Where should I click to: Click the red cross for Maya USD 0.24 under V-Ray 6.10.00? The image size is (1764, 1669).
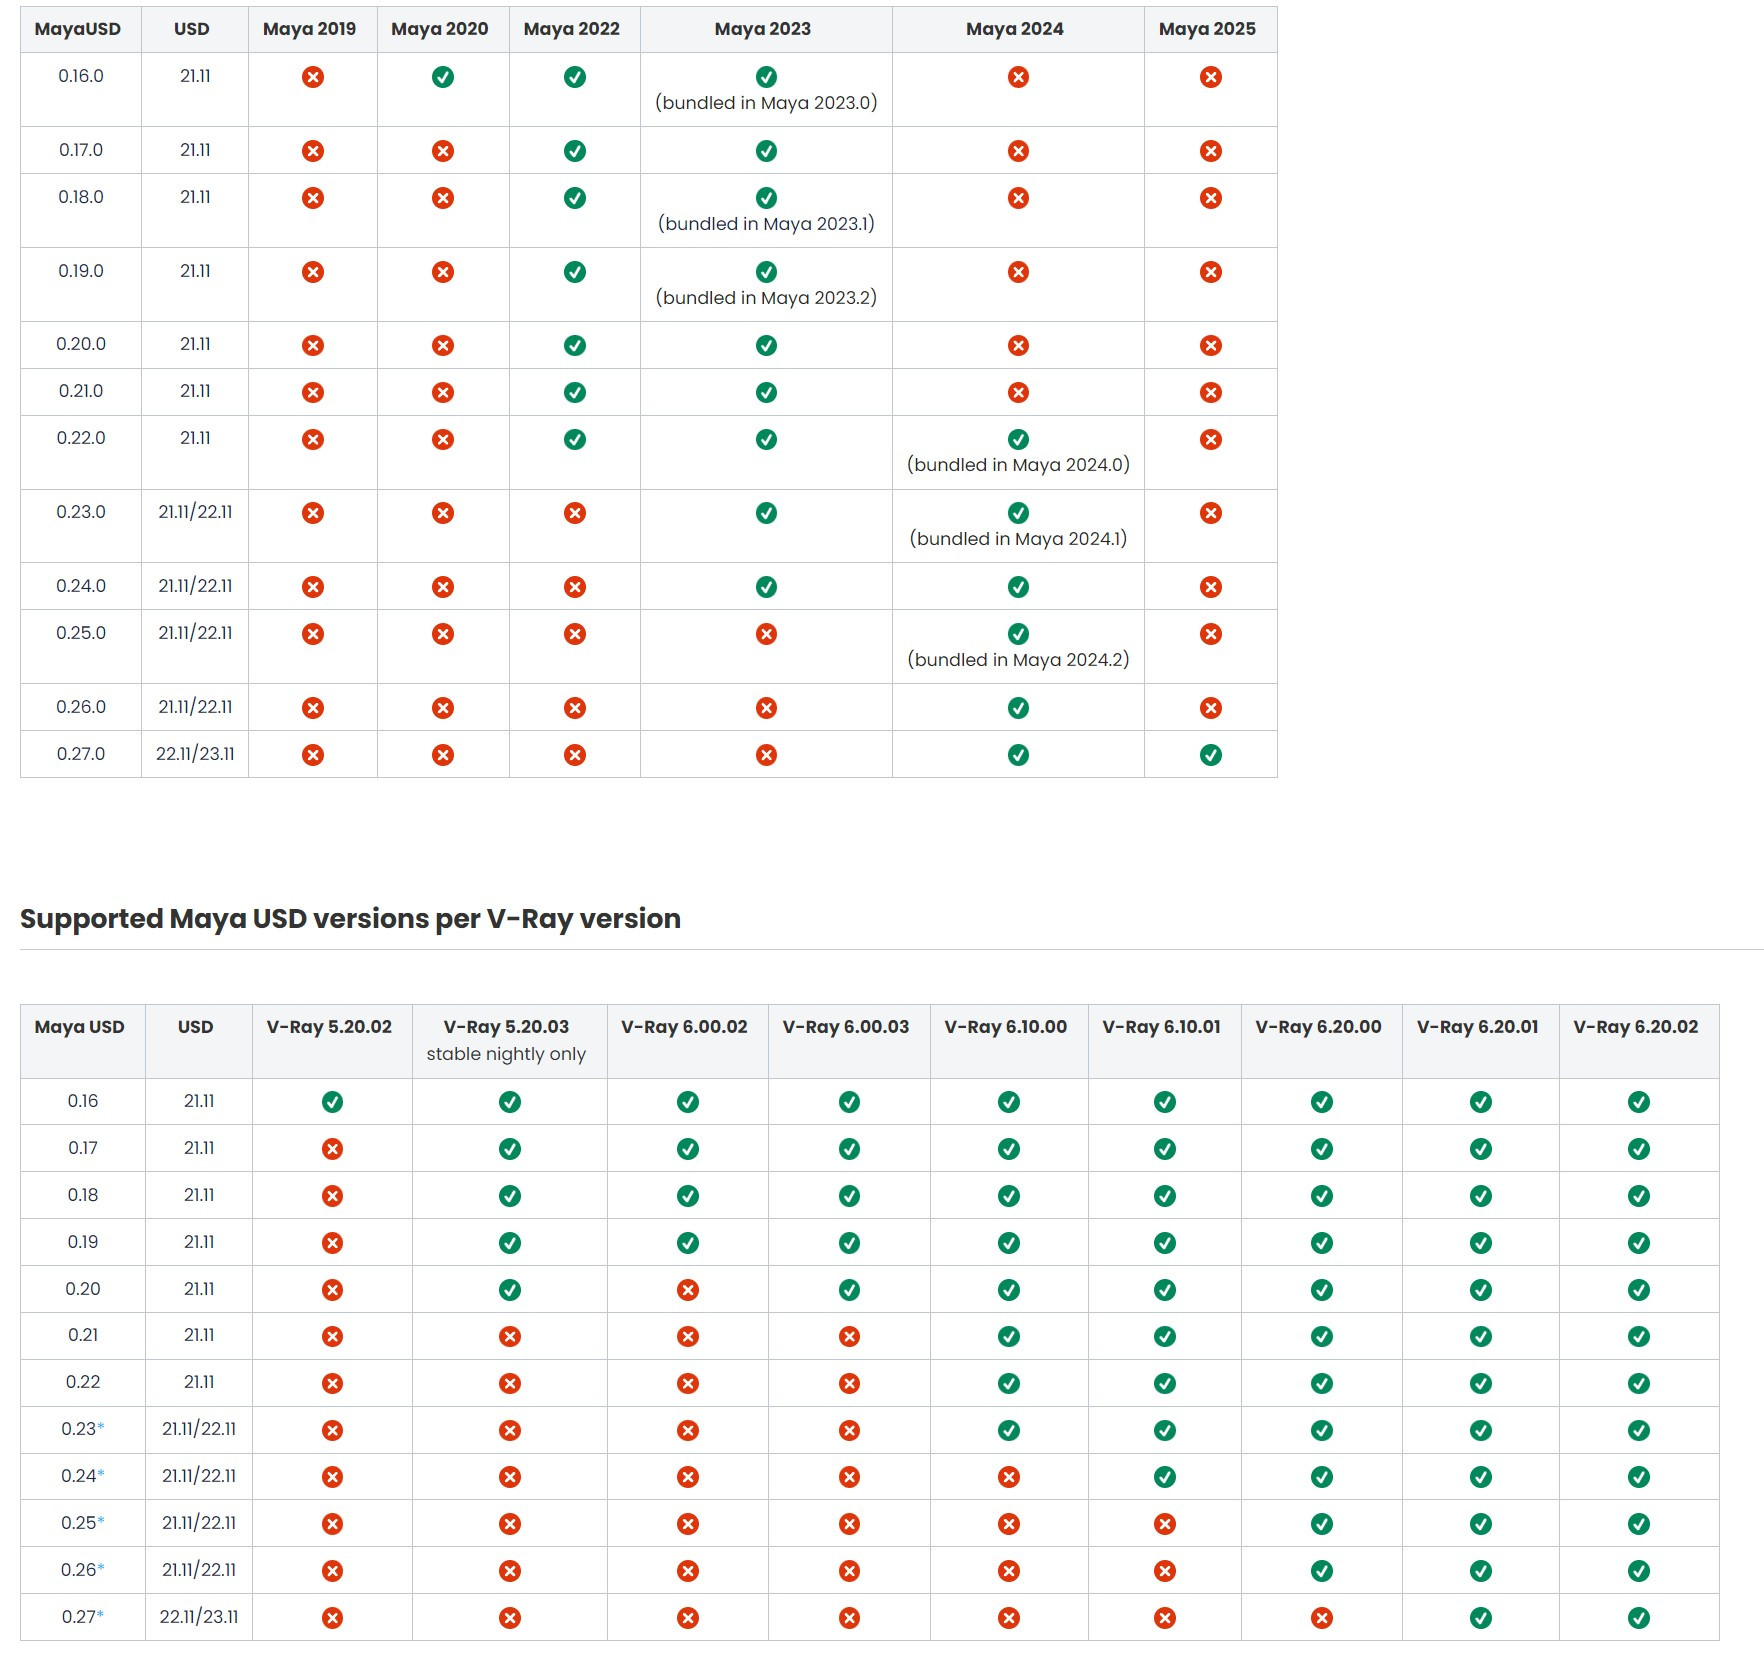(x=1009, y=1477)
